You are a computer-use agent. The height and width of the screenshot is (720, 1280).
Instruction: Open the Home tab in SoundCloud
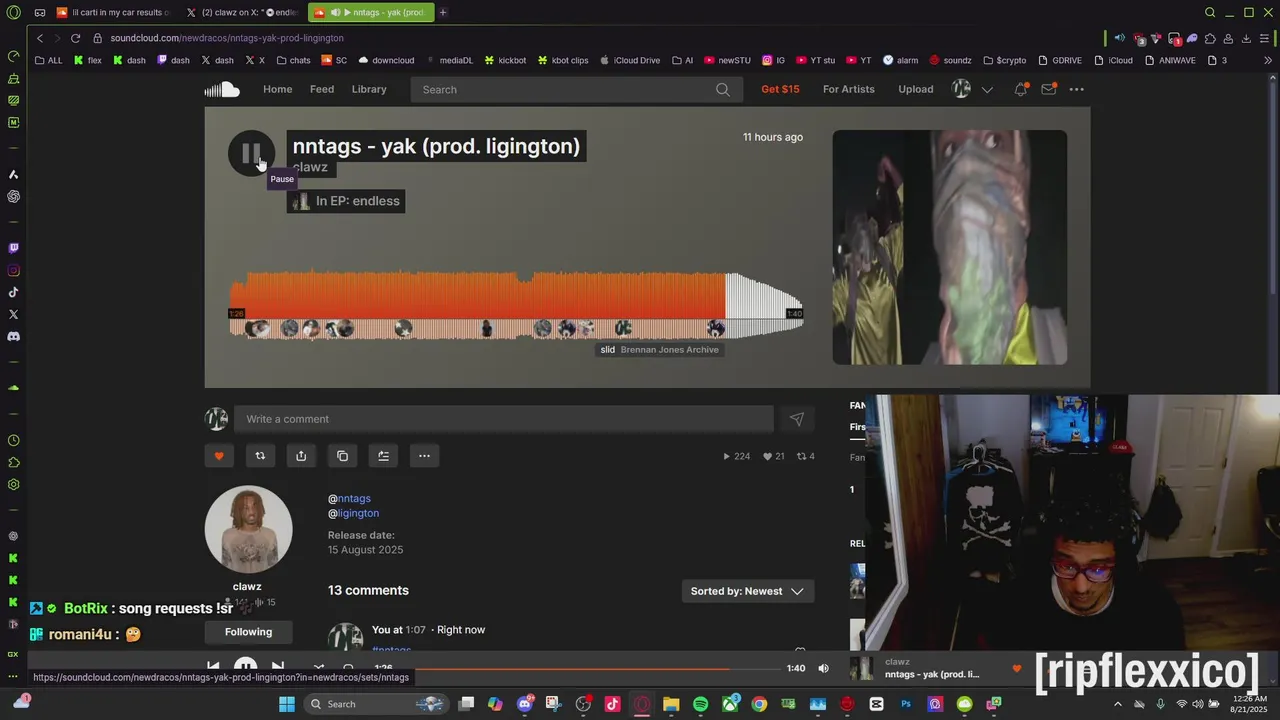pos(277,89)
